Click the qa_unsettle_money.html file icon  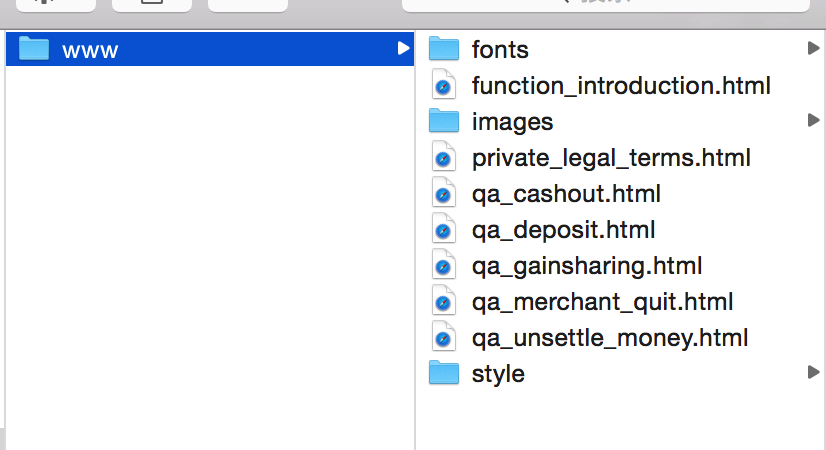[444, 338]
